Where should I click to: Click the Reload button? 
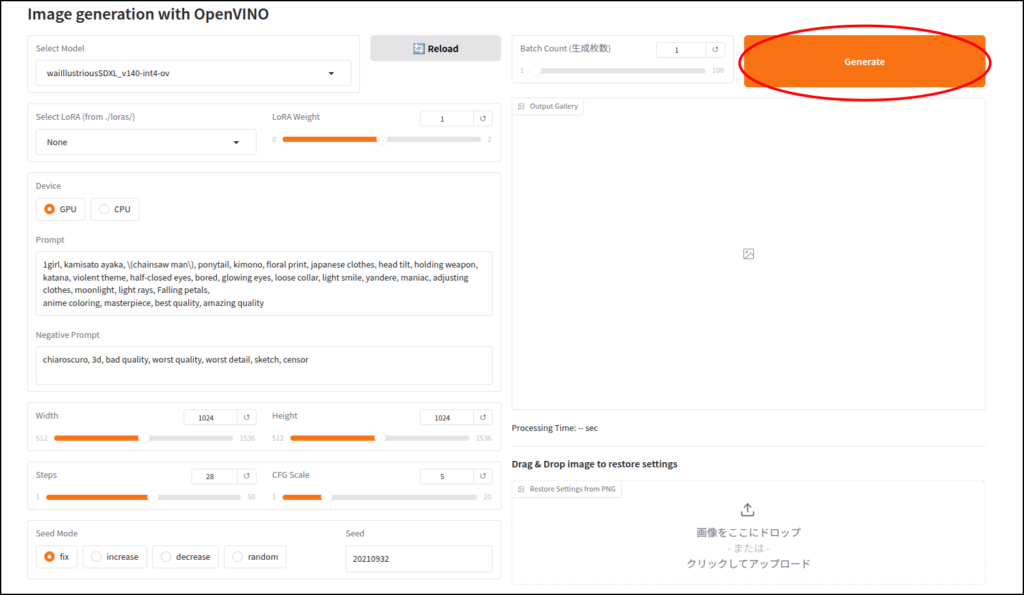click(435, 48)
